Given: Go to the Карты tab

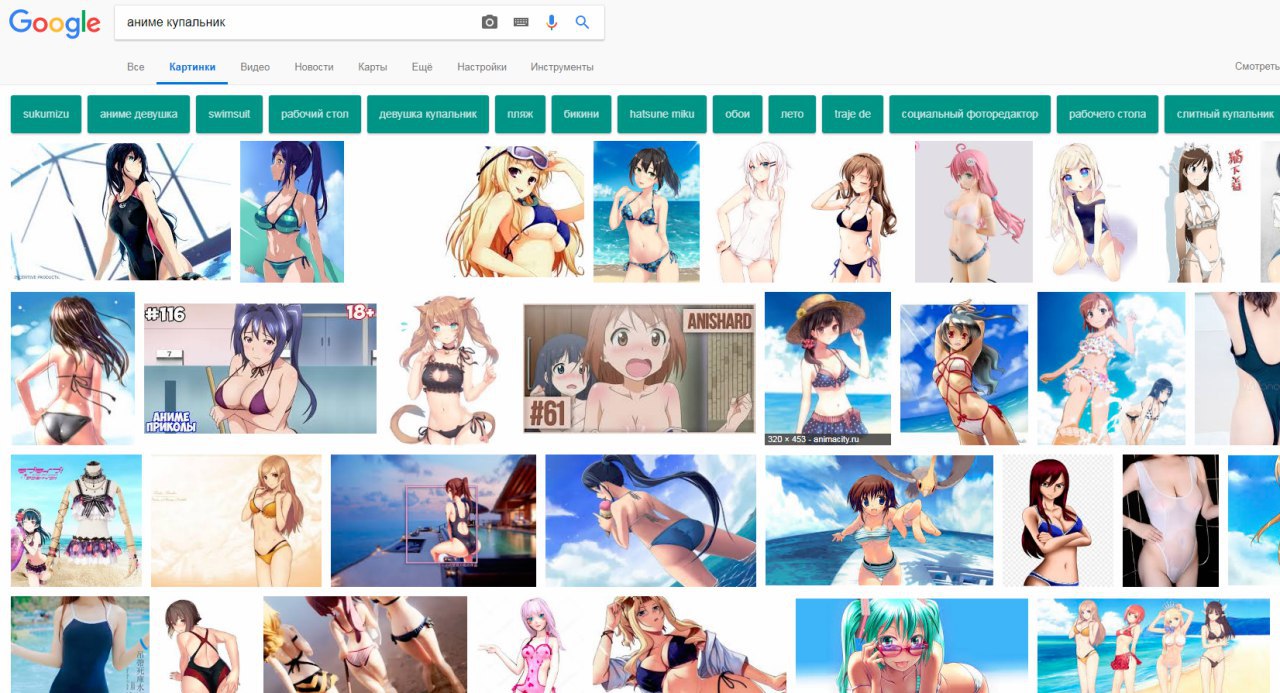Looking at the screenshot, I should pos(373,67).
